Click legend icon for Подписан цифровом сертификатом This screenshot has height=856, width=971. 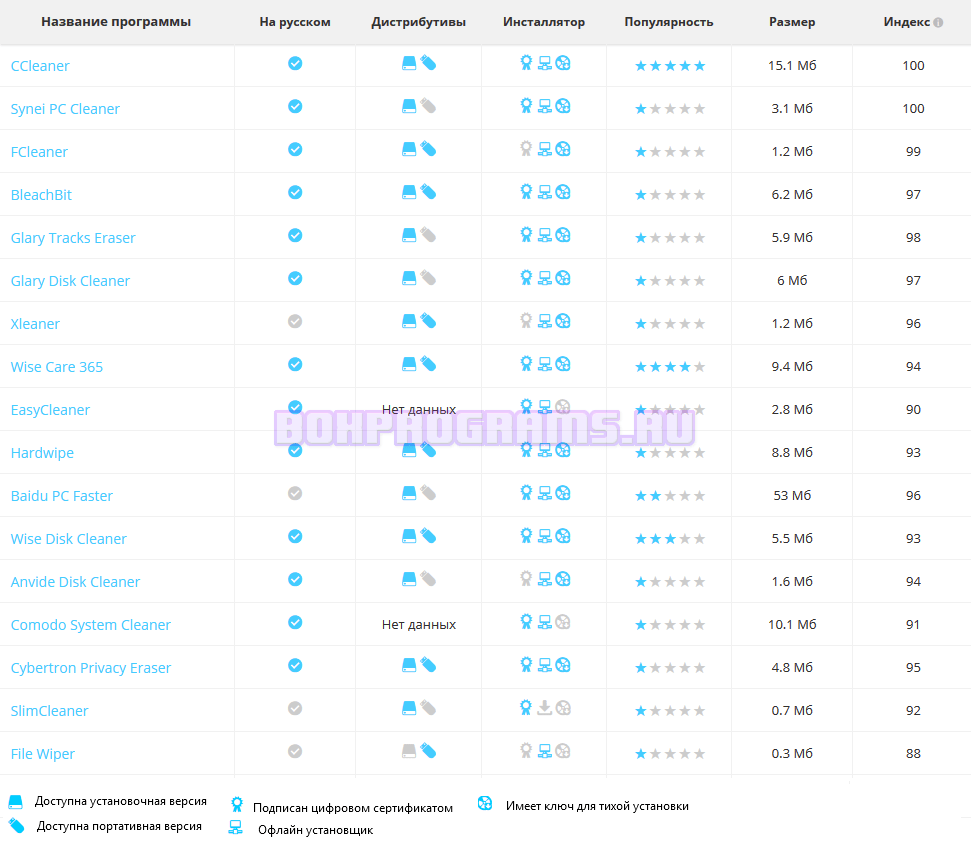(237, 805)
